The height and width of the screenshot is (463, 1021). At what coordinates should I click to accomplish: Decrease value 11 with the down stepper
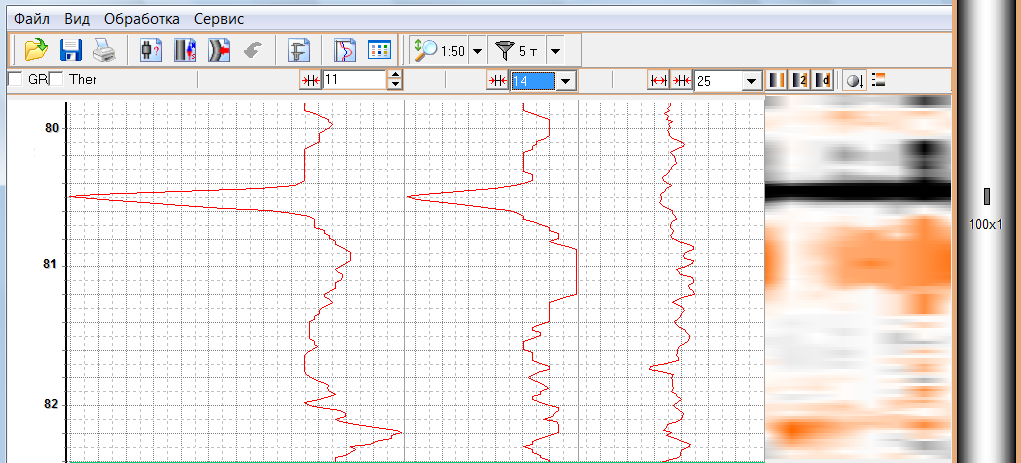coord(395,85)
